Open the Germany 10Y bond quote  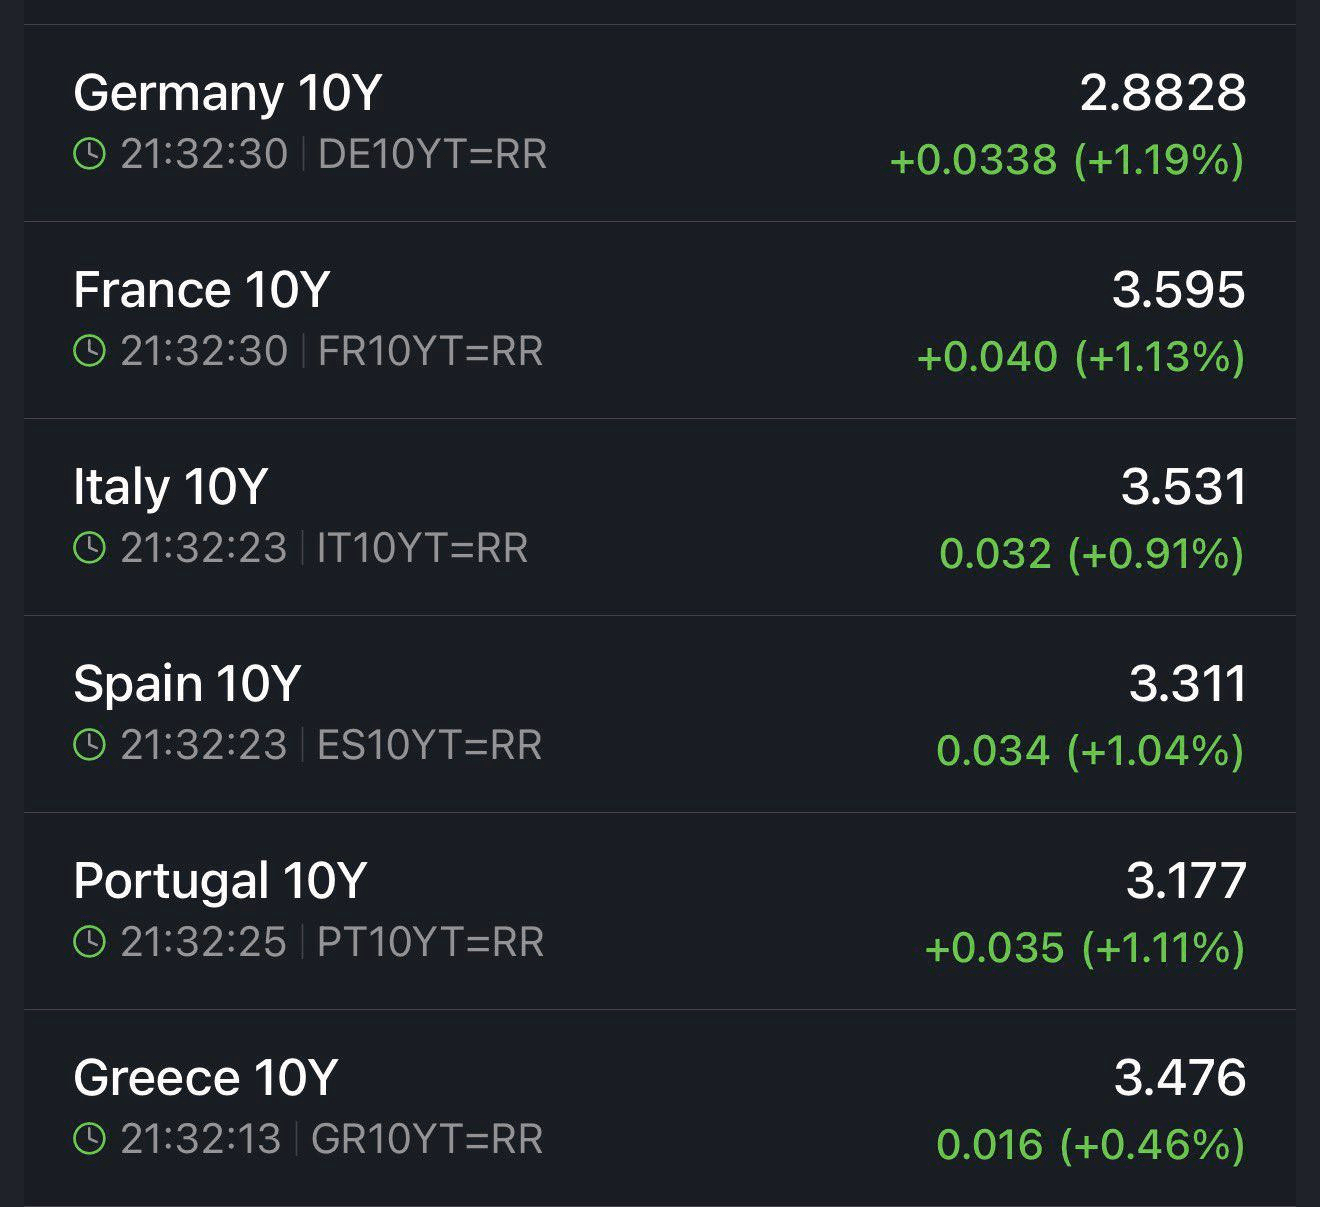(227, 93)
